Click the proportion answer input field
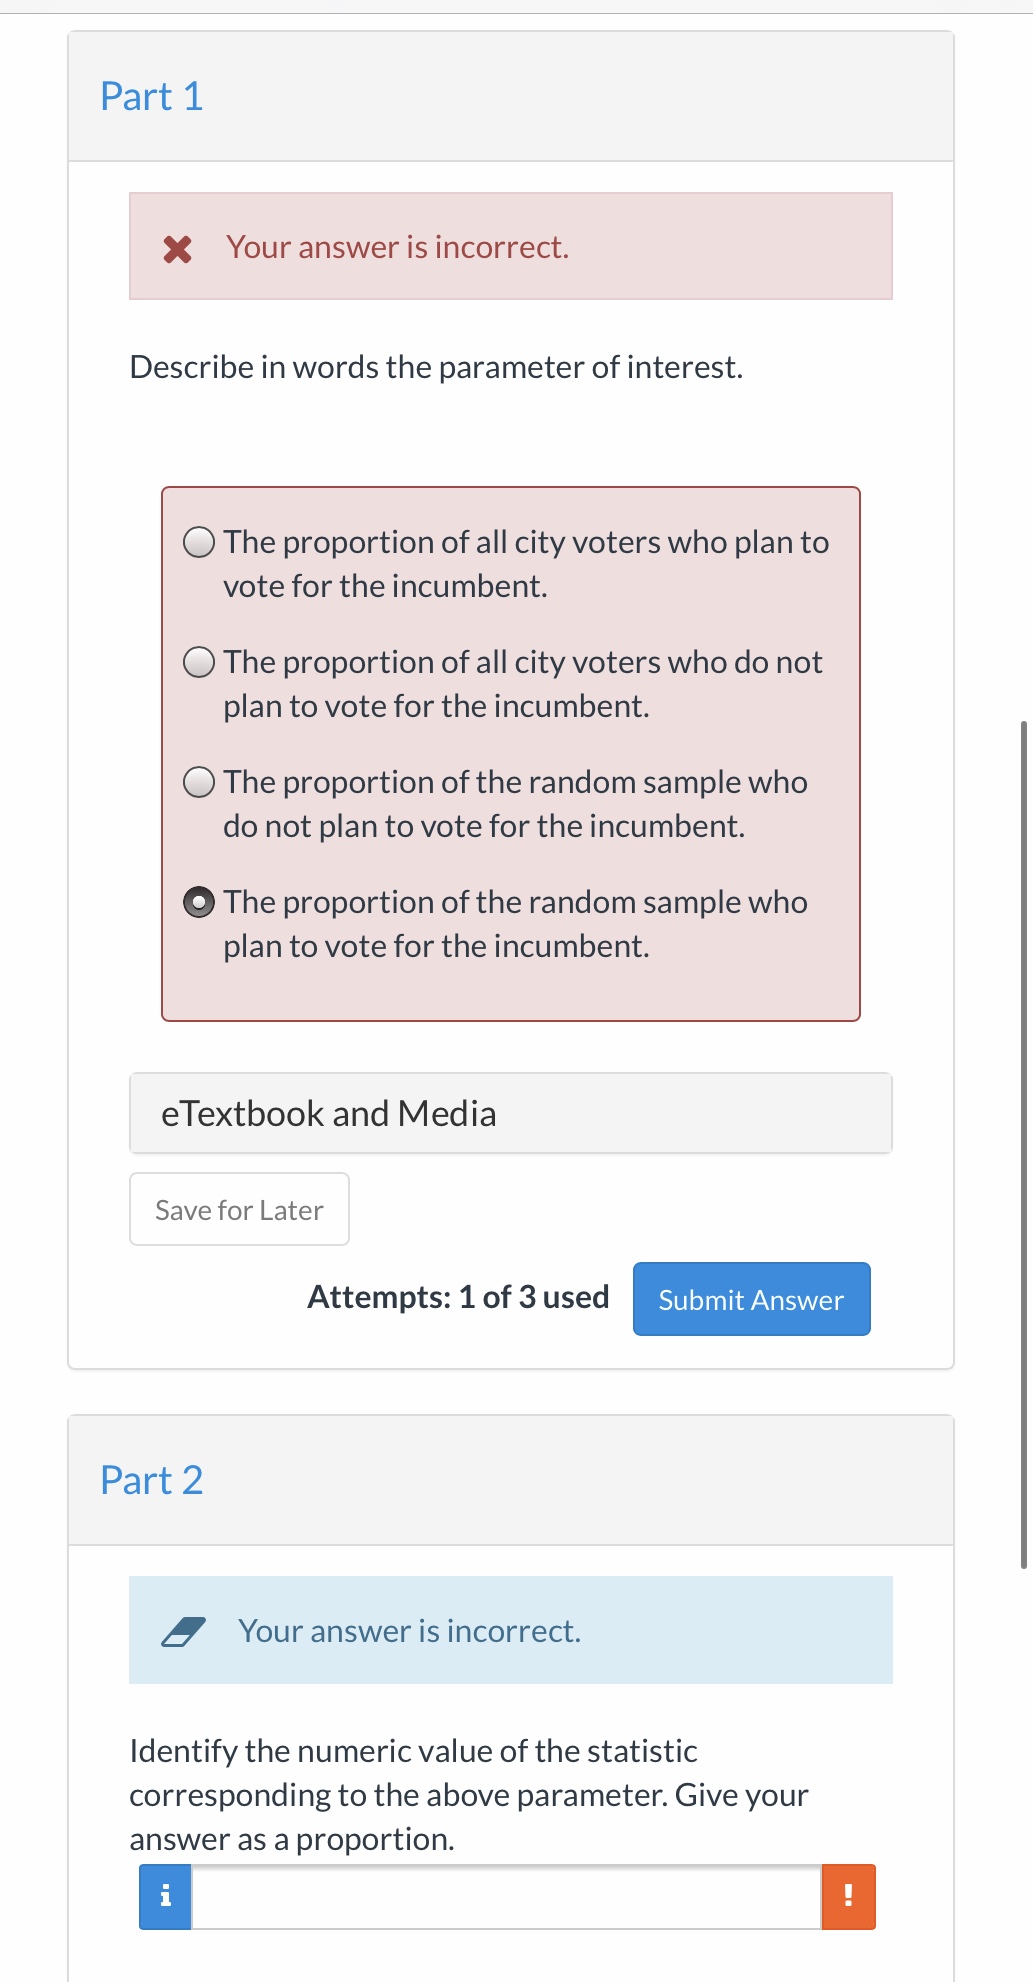The width and height of the screenshot is (1033, 1982). click(x=505, y=1896)
